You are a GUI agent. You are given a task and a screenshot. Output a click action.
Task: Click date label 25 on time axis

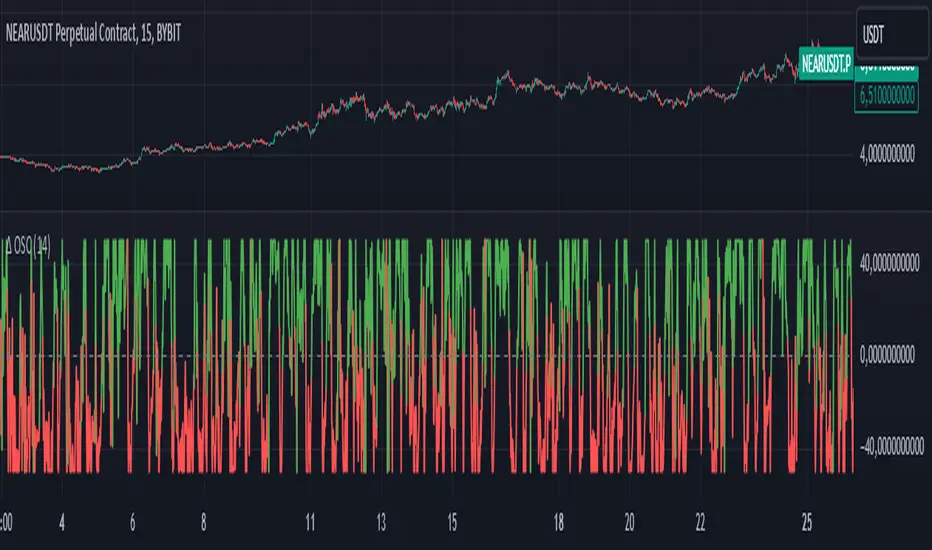[x=806, y=521]
